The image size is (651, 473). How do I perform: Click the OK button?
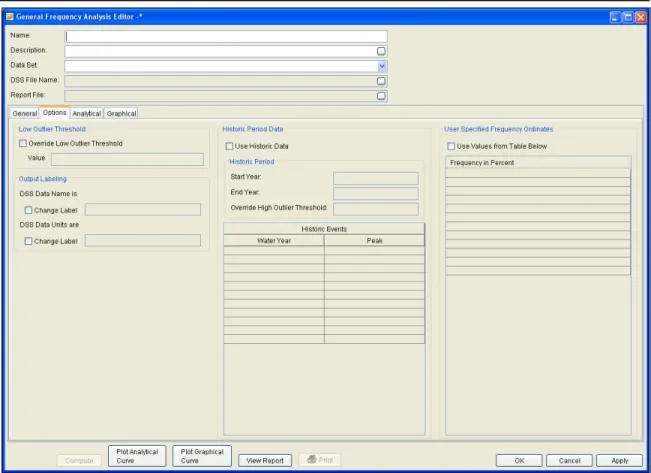(519, 461)
